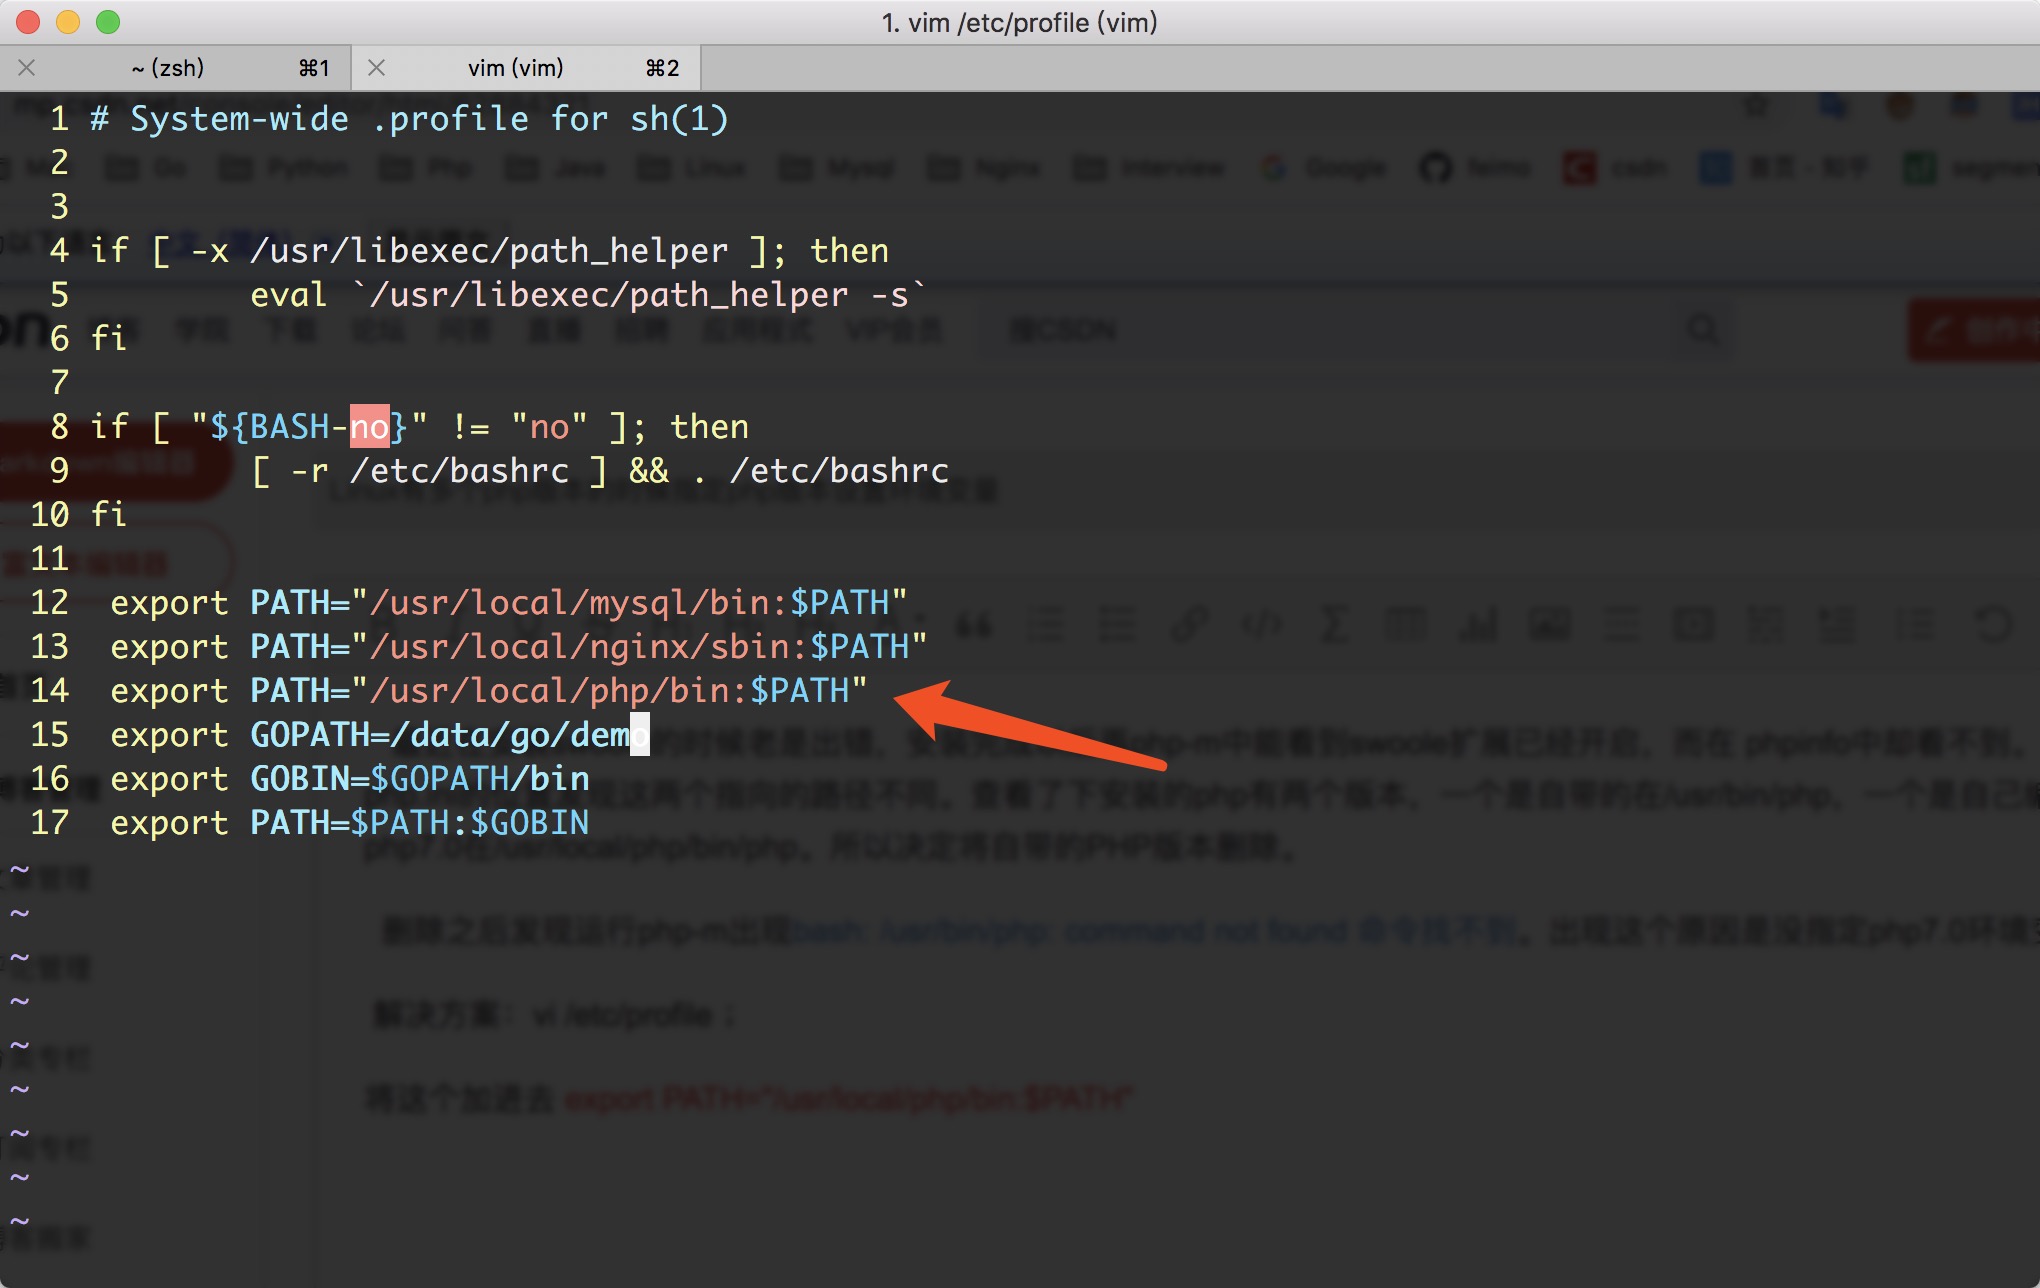Close the vim (vim) tab
The height and width of the screenshot is (1288, 2040).
coord(377,68)
